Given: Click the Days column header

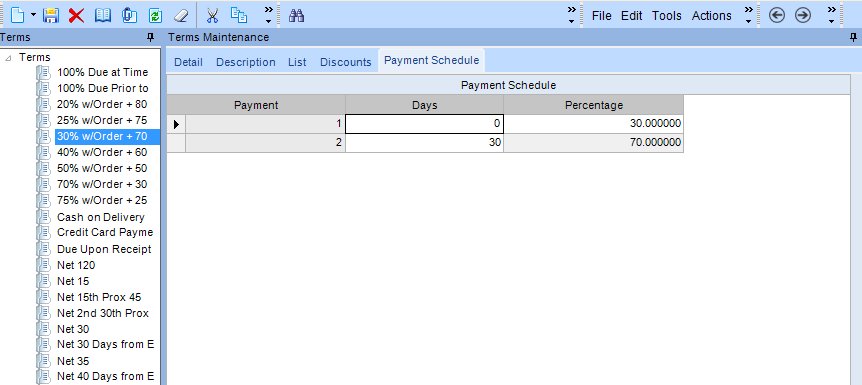Looking at the screenshot, I should [424, 105].
